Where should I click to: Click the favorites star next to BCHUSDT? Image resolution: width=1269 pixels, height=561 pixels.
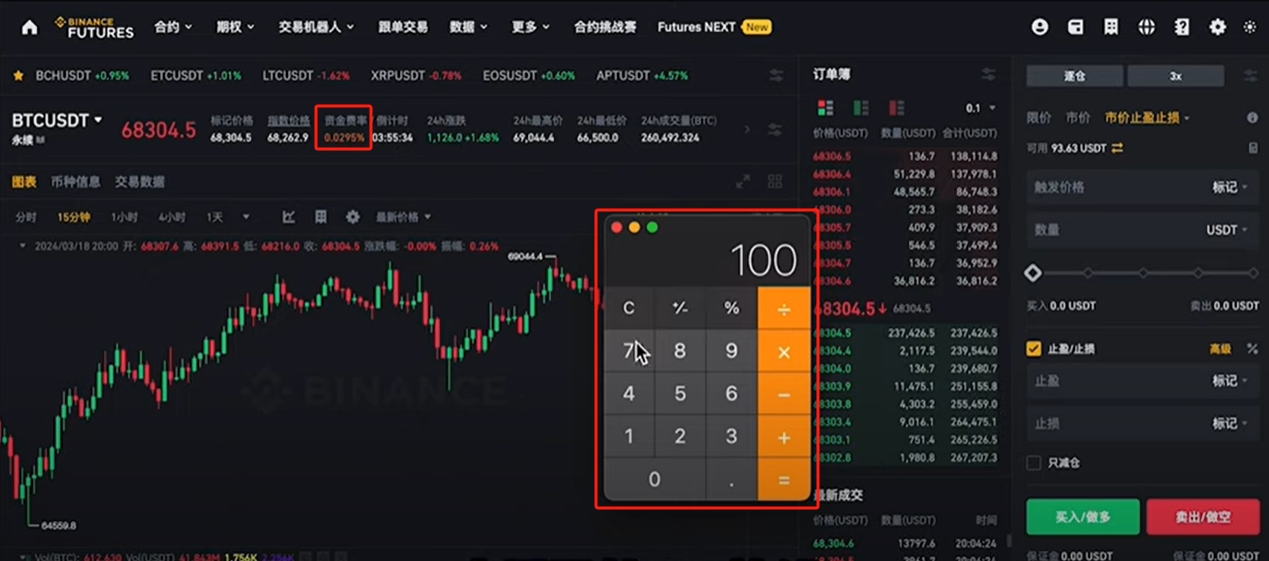click(18, 76)
